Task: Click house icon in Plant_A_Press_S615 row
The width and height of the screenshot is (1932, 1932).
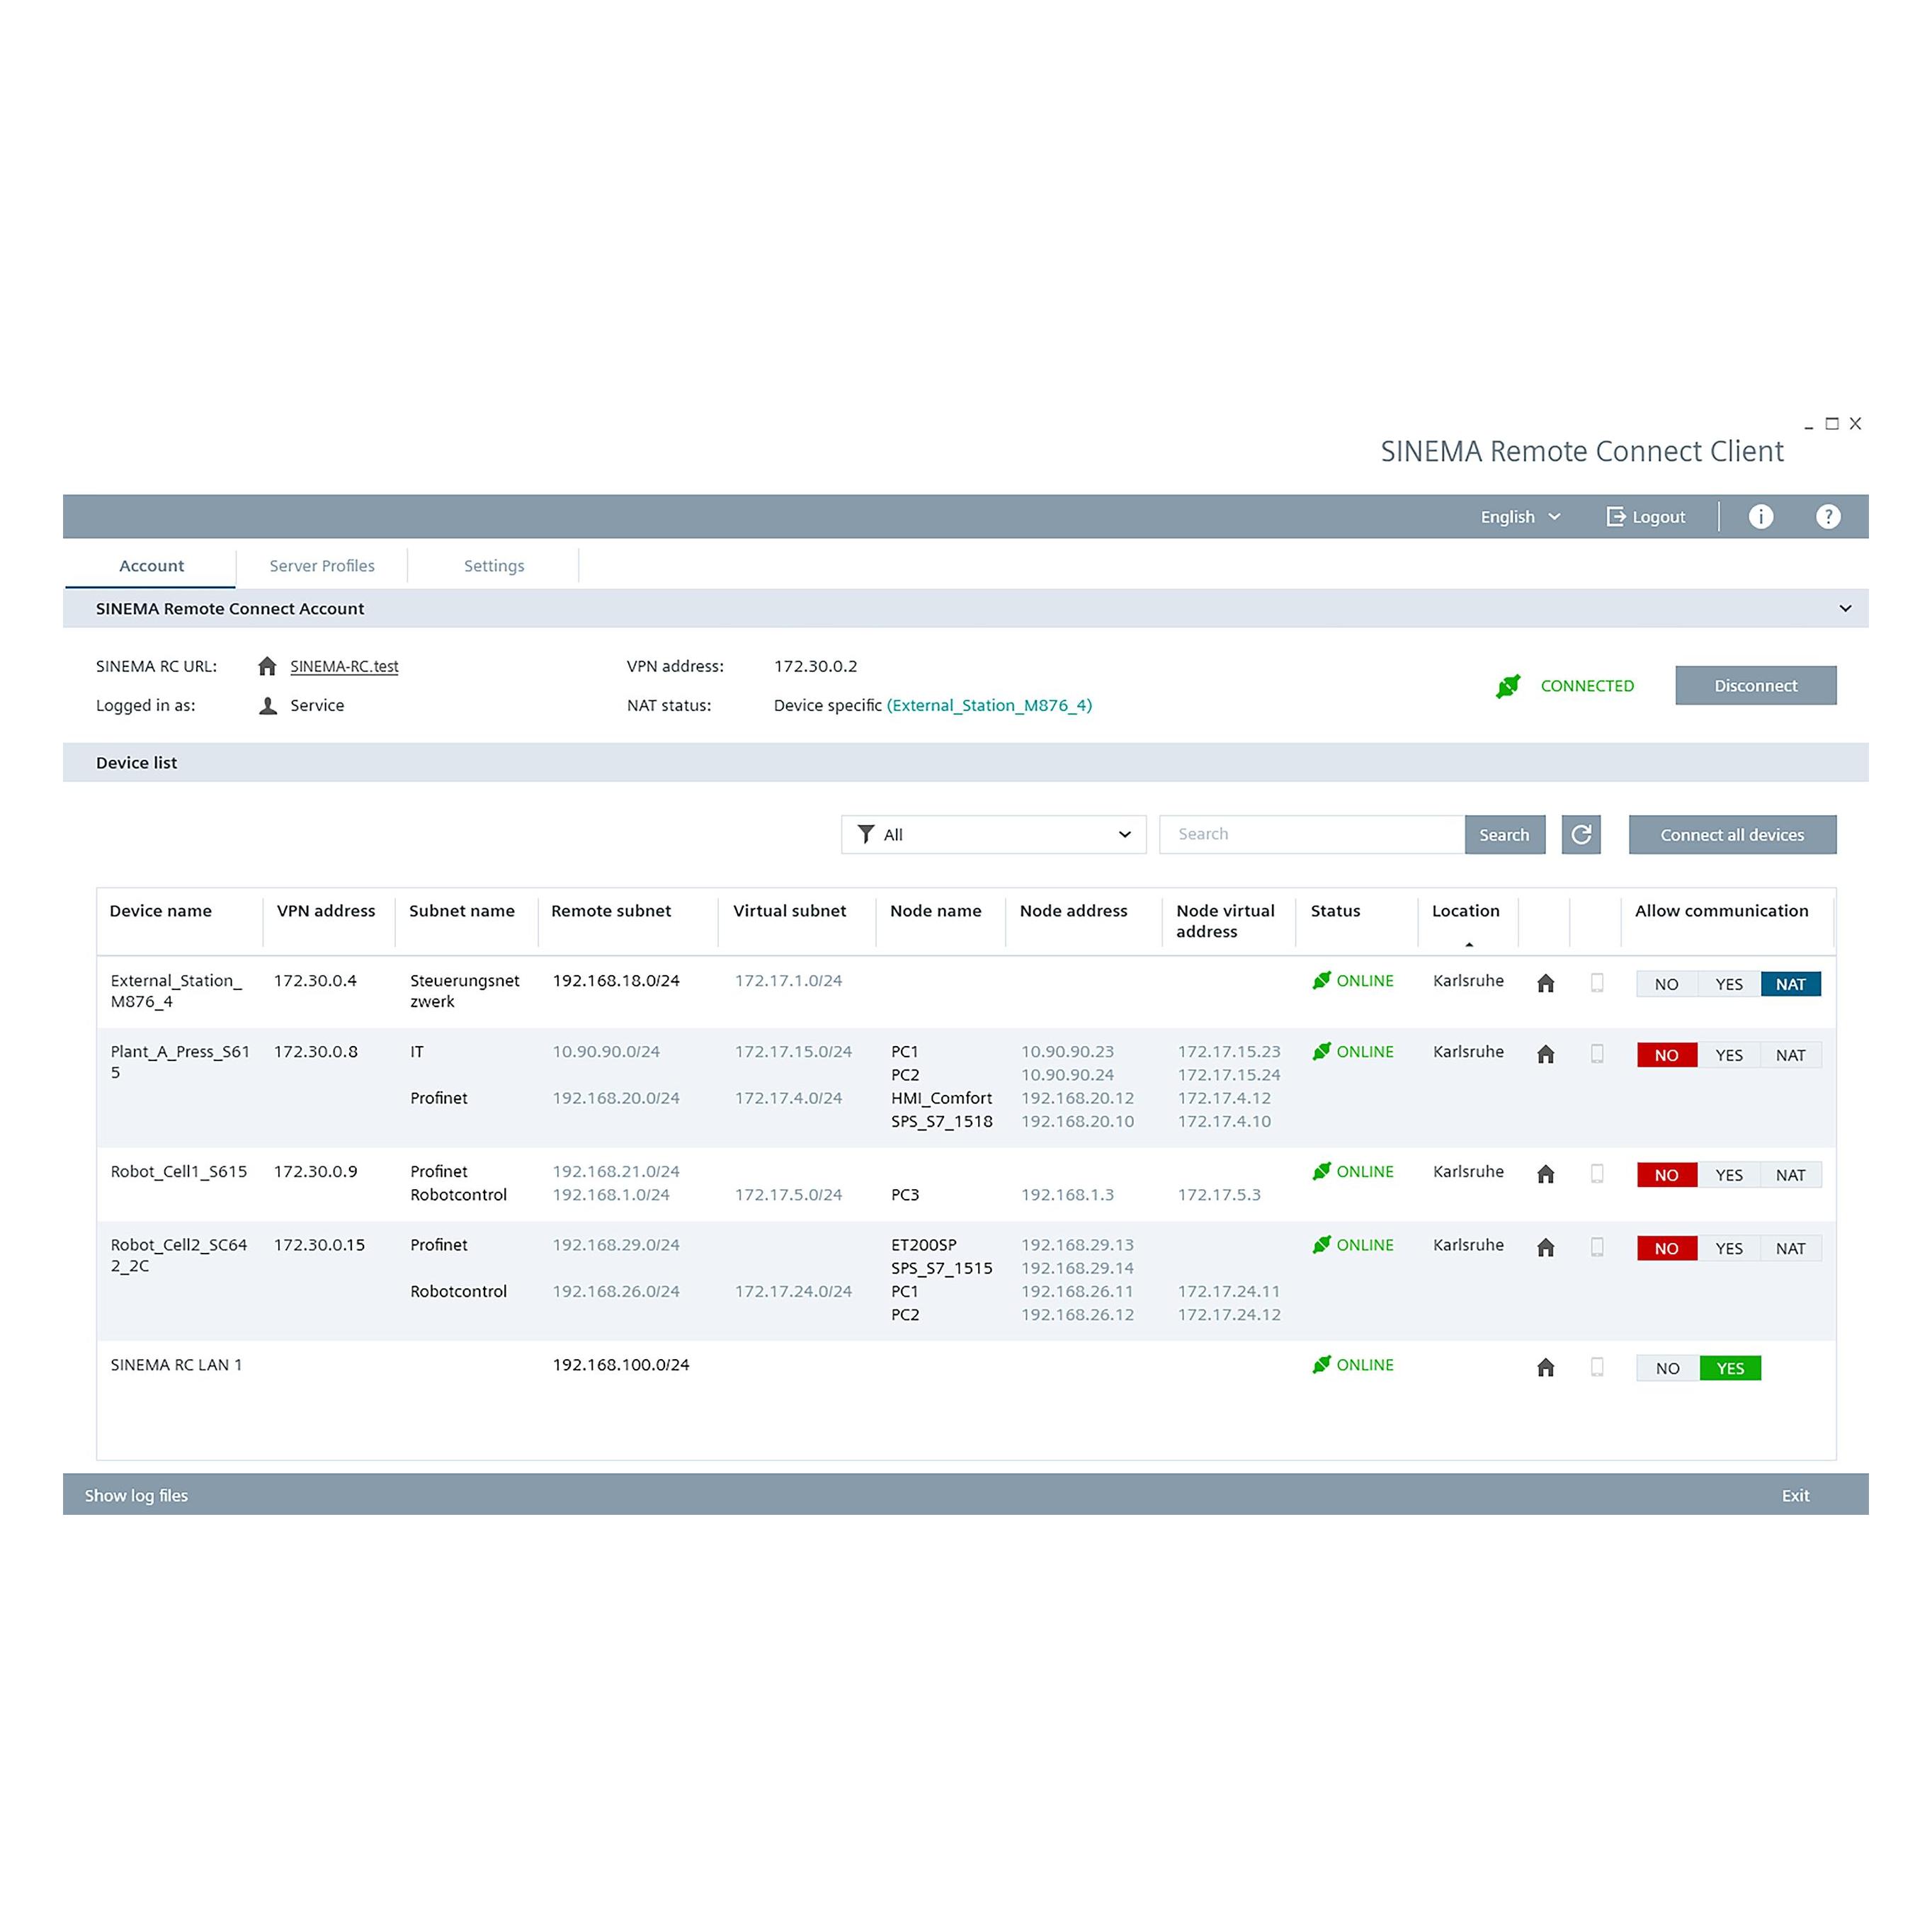Action: (1545, 1054)
